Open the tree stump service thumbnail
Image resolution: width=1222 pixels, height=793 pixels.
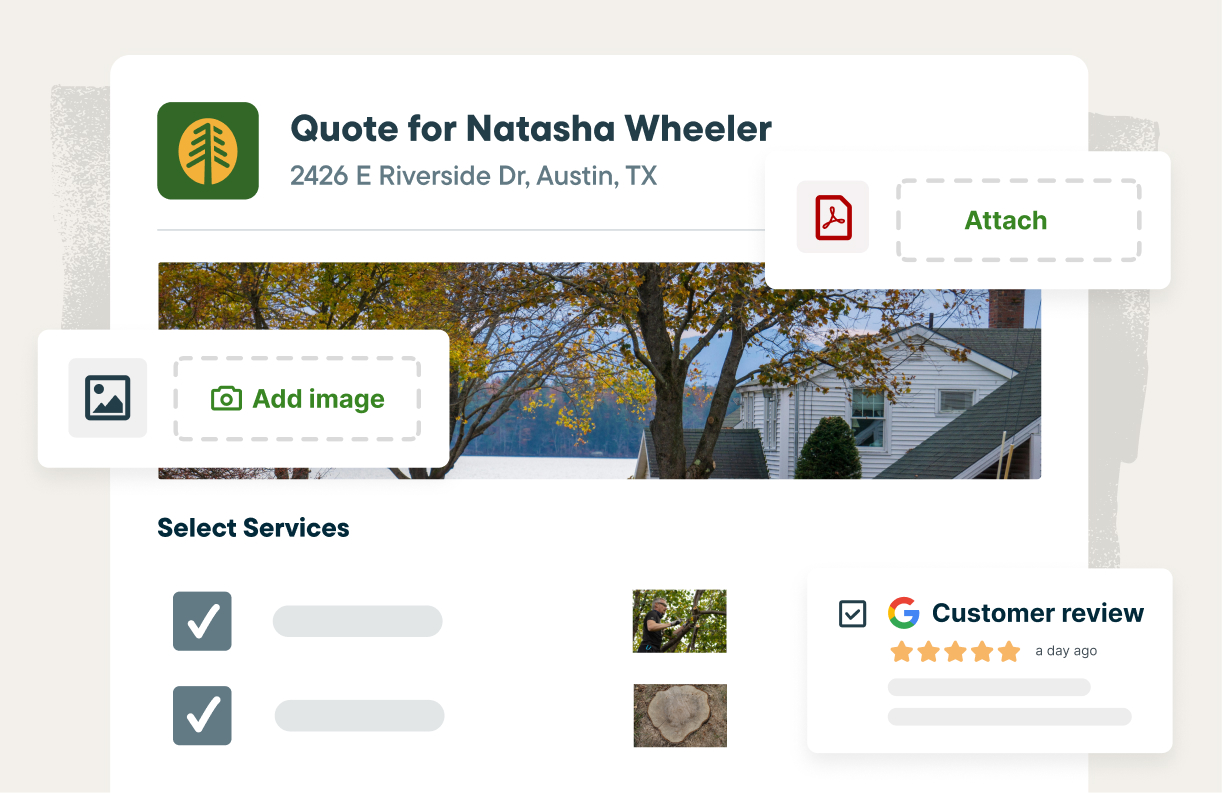(x=680, y=715)
